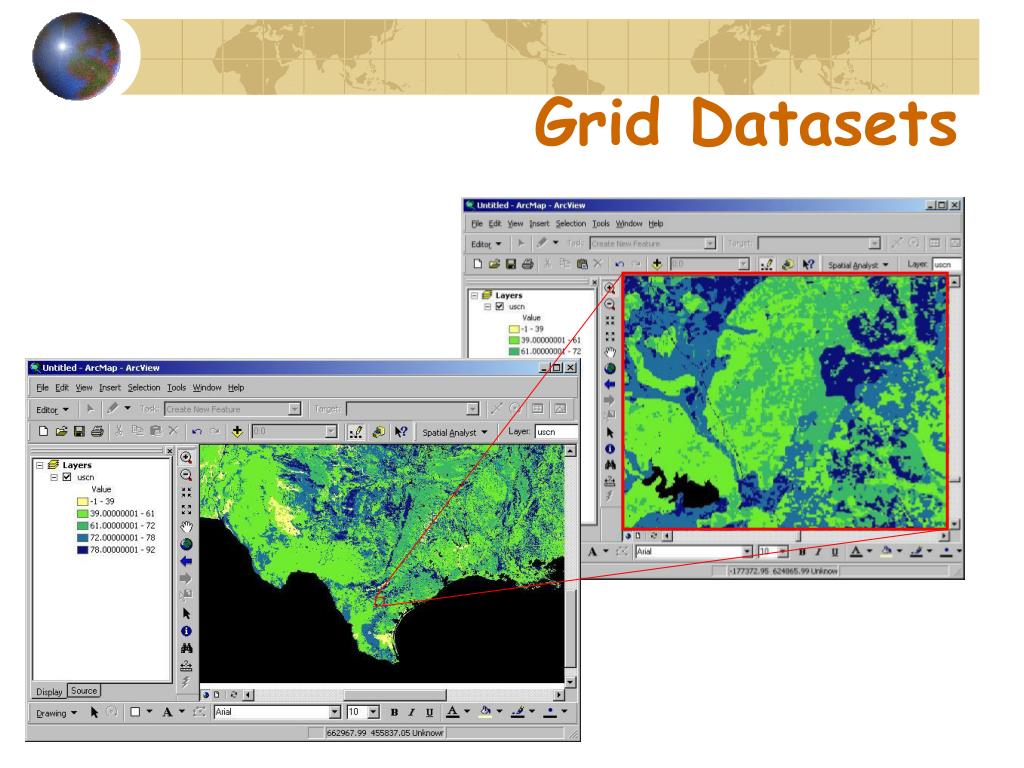Image resolution: width=1024 pixels, height=768 pixels.
Task: Click What's This help pointer in front window
Action: coord(400,432)
